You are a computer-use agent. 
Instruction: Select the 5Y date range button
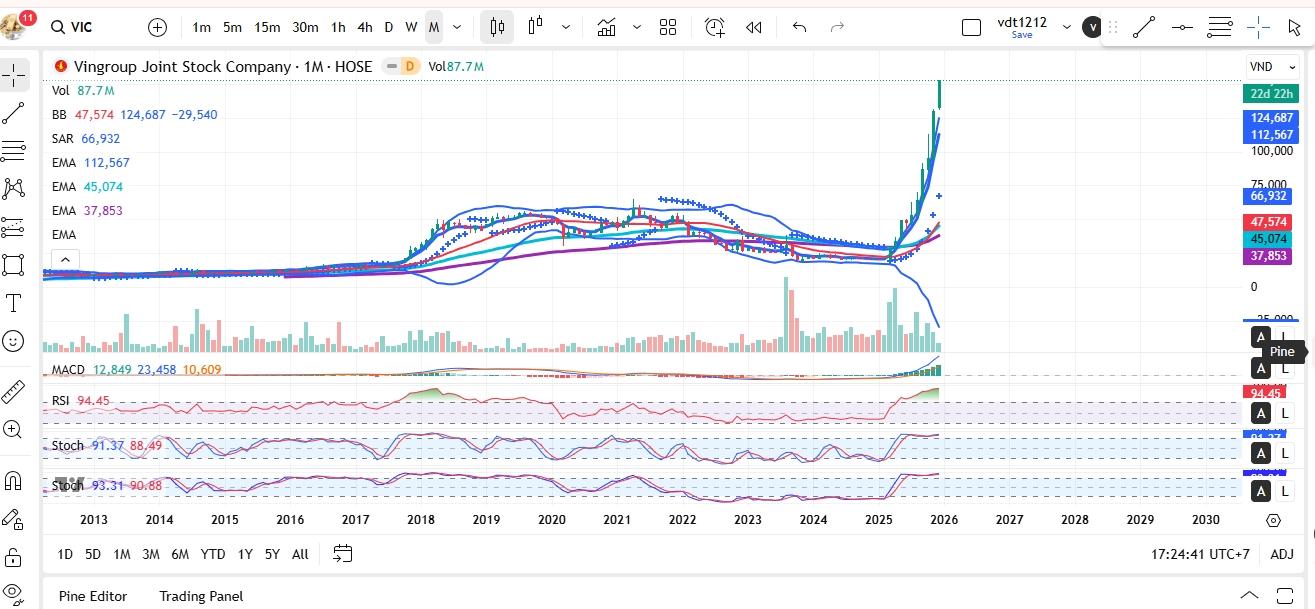(x=272, y=554)
